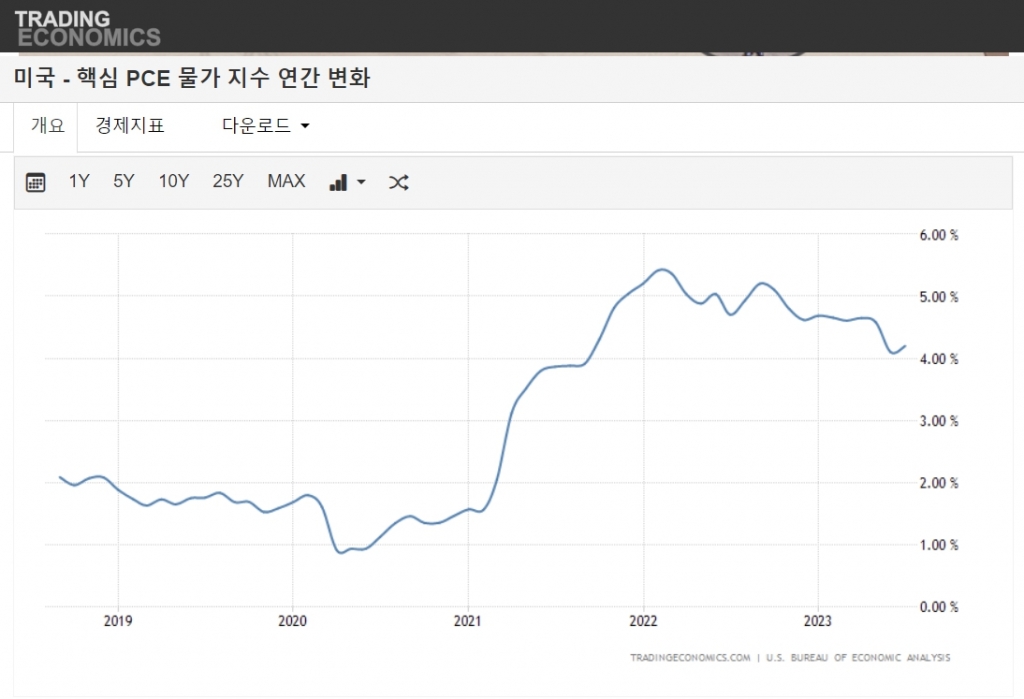Image resolution: width=1024 pixels, height=699 pixels.
Task: Click the chart line trough after 2020
Action: pos(341,551)
